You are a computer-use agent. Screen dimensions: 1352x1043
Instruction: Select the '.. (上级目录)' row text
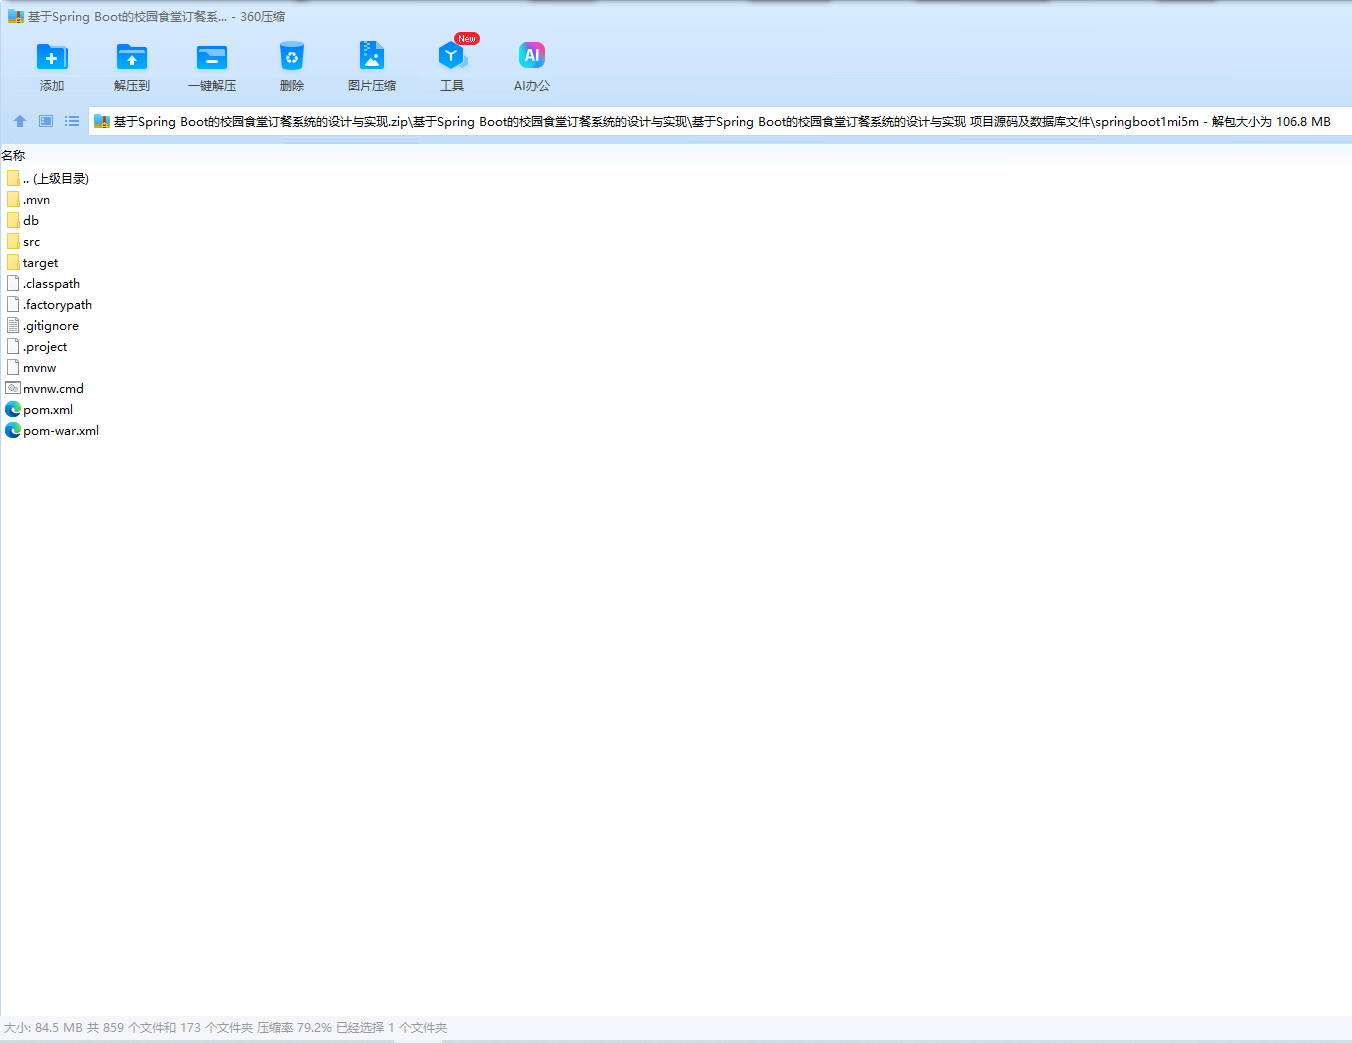56,179
